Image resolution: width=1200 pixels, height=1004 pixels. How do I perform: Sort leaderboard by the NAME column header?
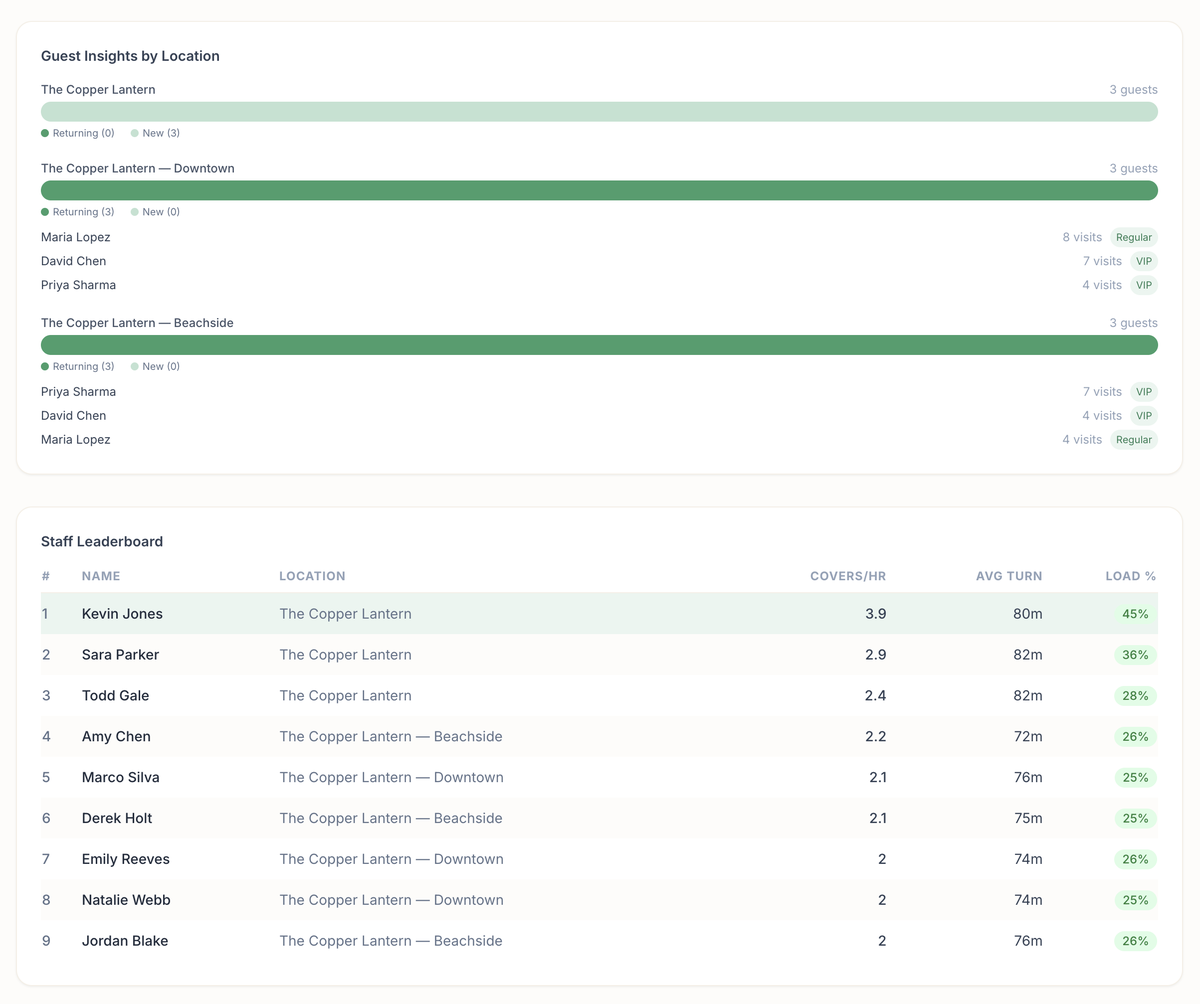(x=101, y=576)
